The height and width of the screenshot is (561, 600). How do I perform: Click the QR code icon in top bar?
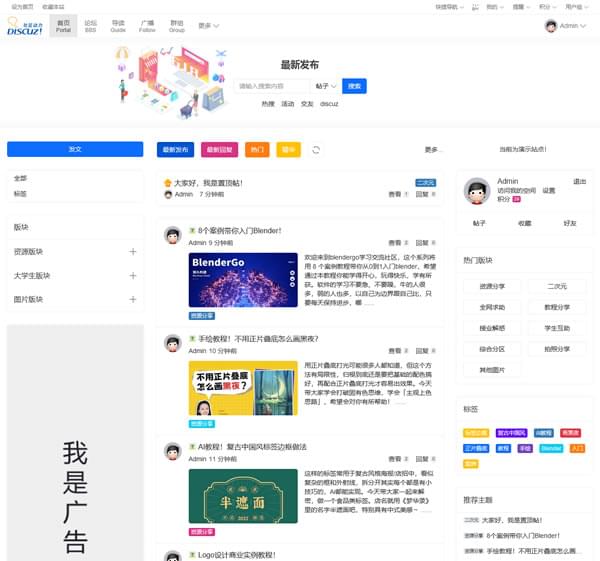pyautogui.click(x=475, y=7)
